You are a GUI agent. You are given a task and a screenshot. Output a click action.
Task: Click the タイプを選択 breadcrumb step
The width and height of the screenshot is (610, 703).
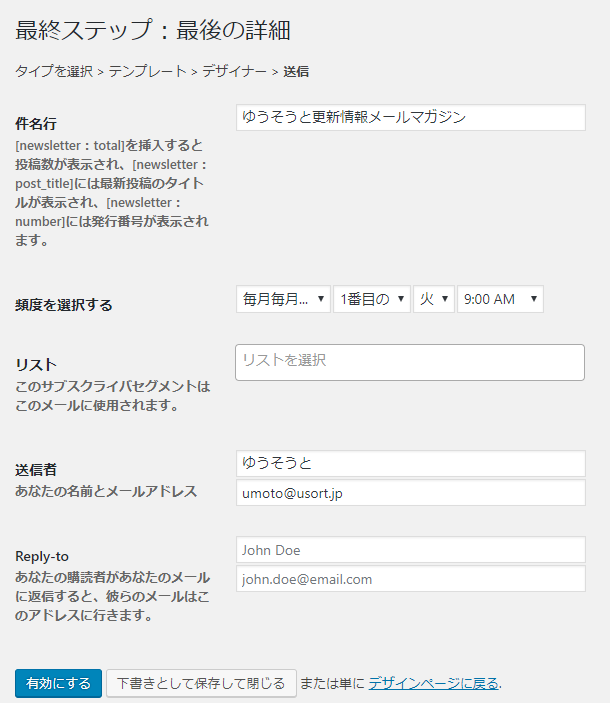point(54,71)
